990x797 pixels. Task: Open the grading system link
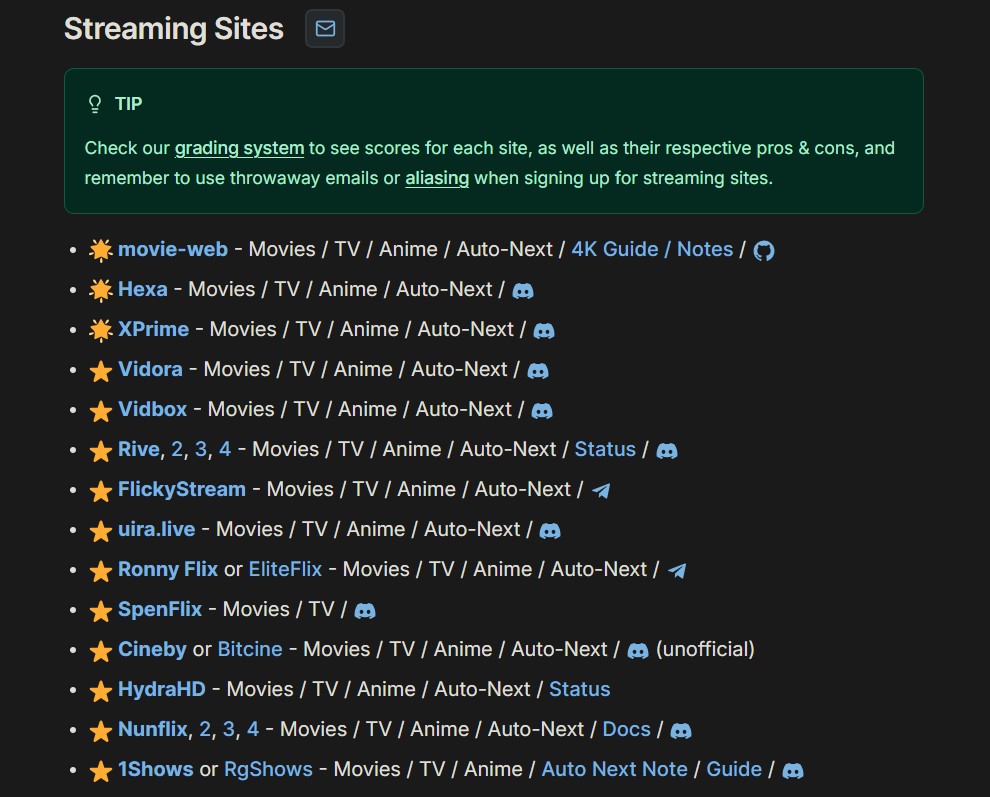click(239, 148)
